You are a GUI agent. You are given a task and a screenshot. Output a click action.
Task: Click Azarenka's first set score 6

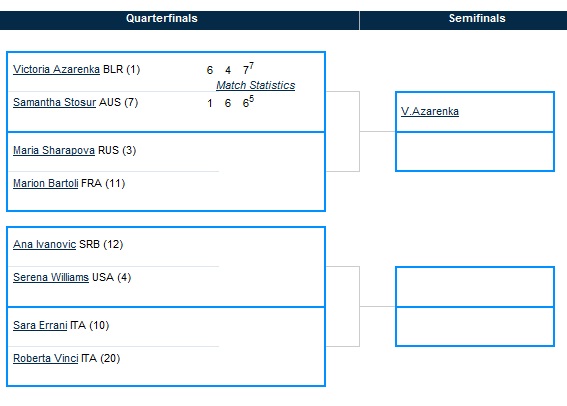click(x=210, y=70)
